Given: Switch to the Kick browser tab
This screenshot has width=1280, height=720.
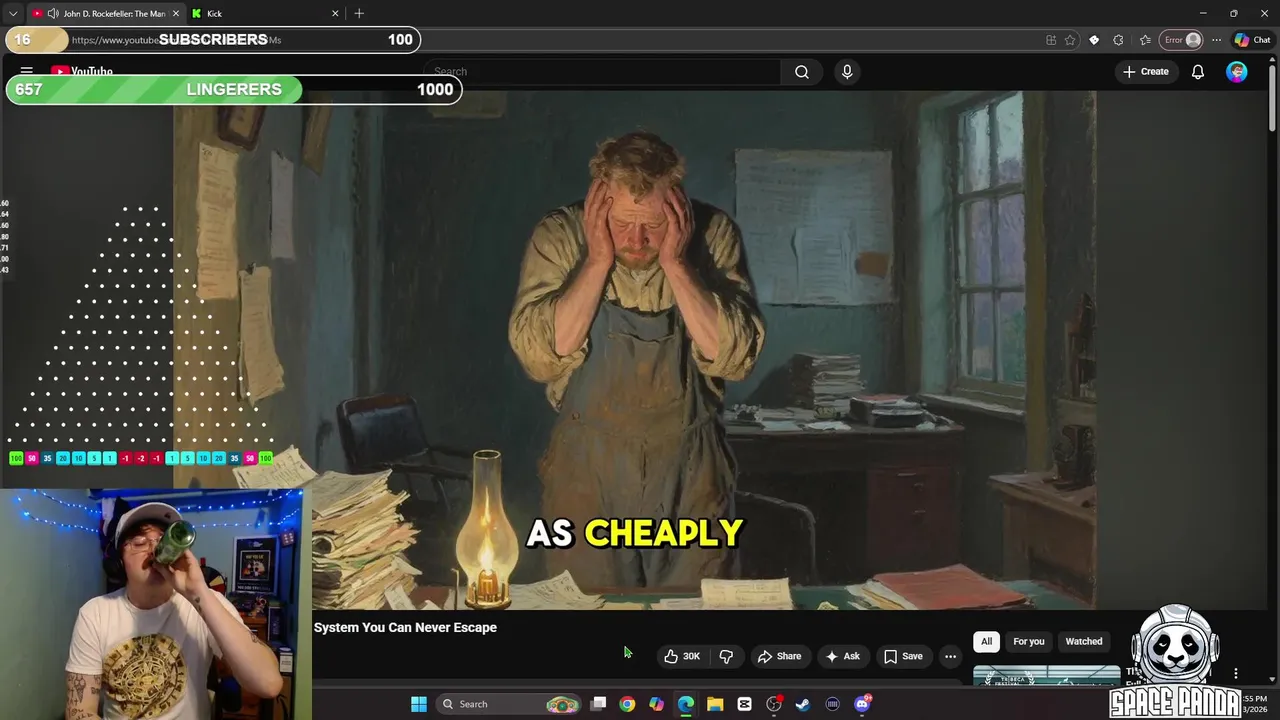Looking at the screenshot, I should point(267,13).
